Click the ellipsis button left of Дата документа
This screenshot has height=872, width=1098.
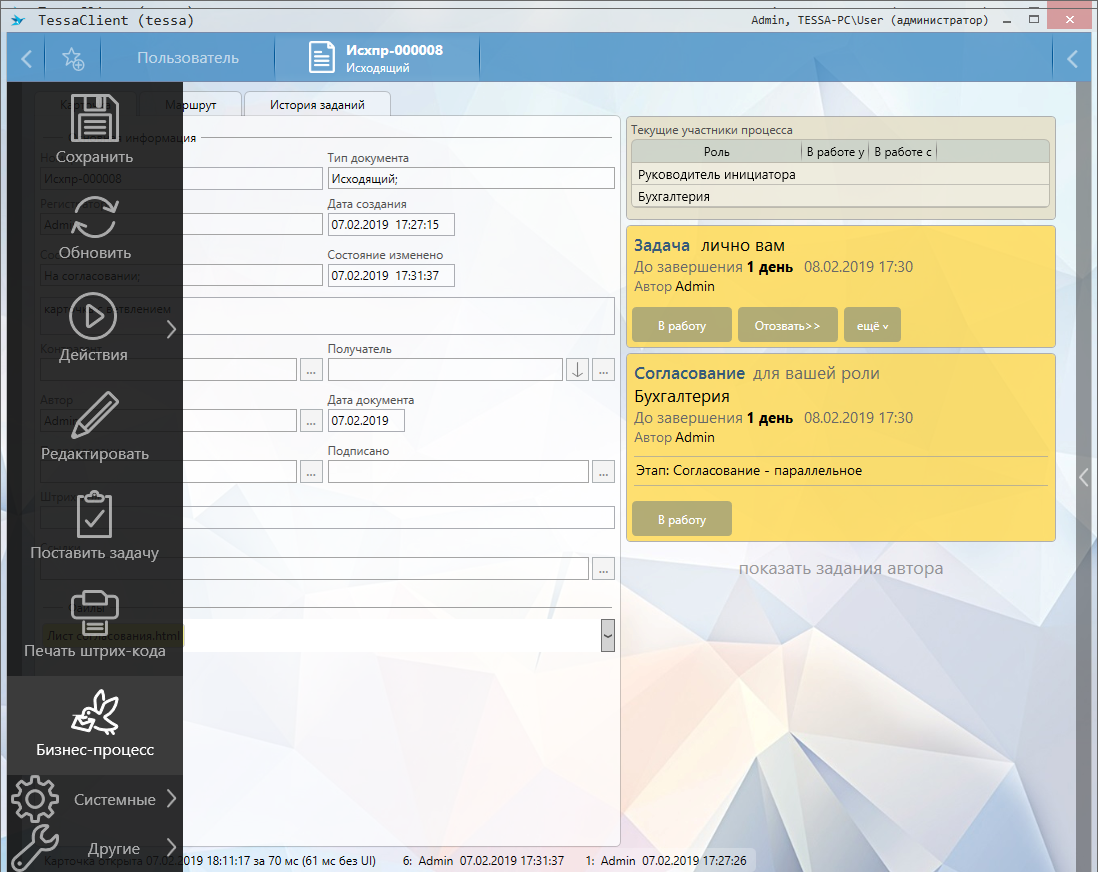311,420
